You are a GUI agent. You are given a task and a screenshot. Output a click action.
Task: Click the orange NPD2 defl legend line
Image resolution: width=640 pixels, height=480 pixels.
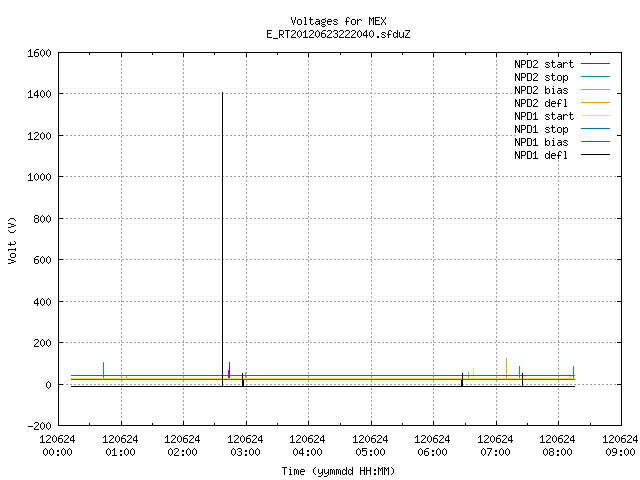(x=596, y=102)
